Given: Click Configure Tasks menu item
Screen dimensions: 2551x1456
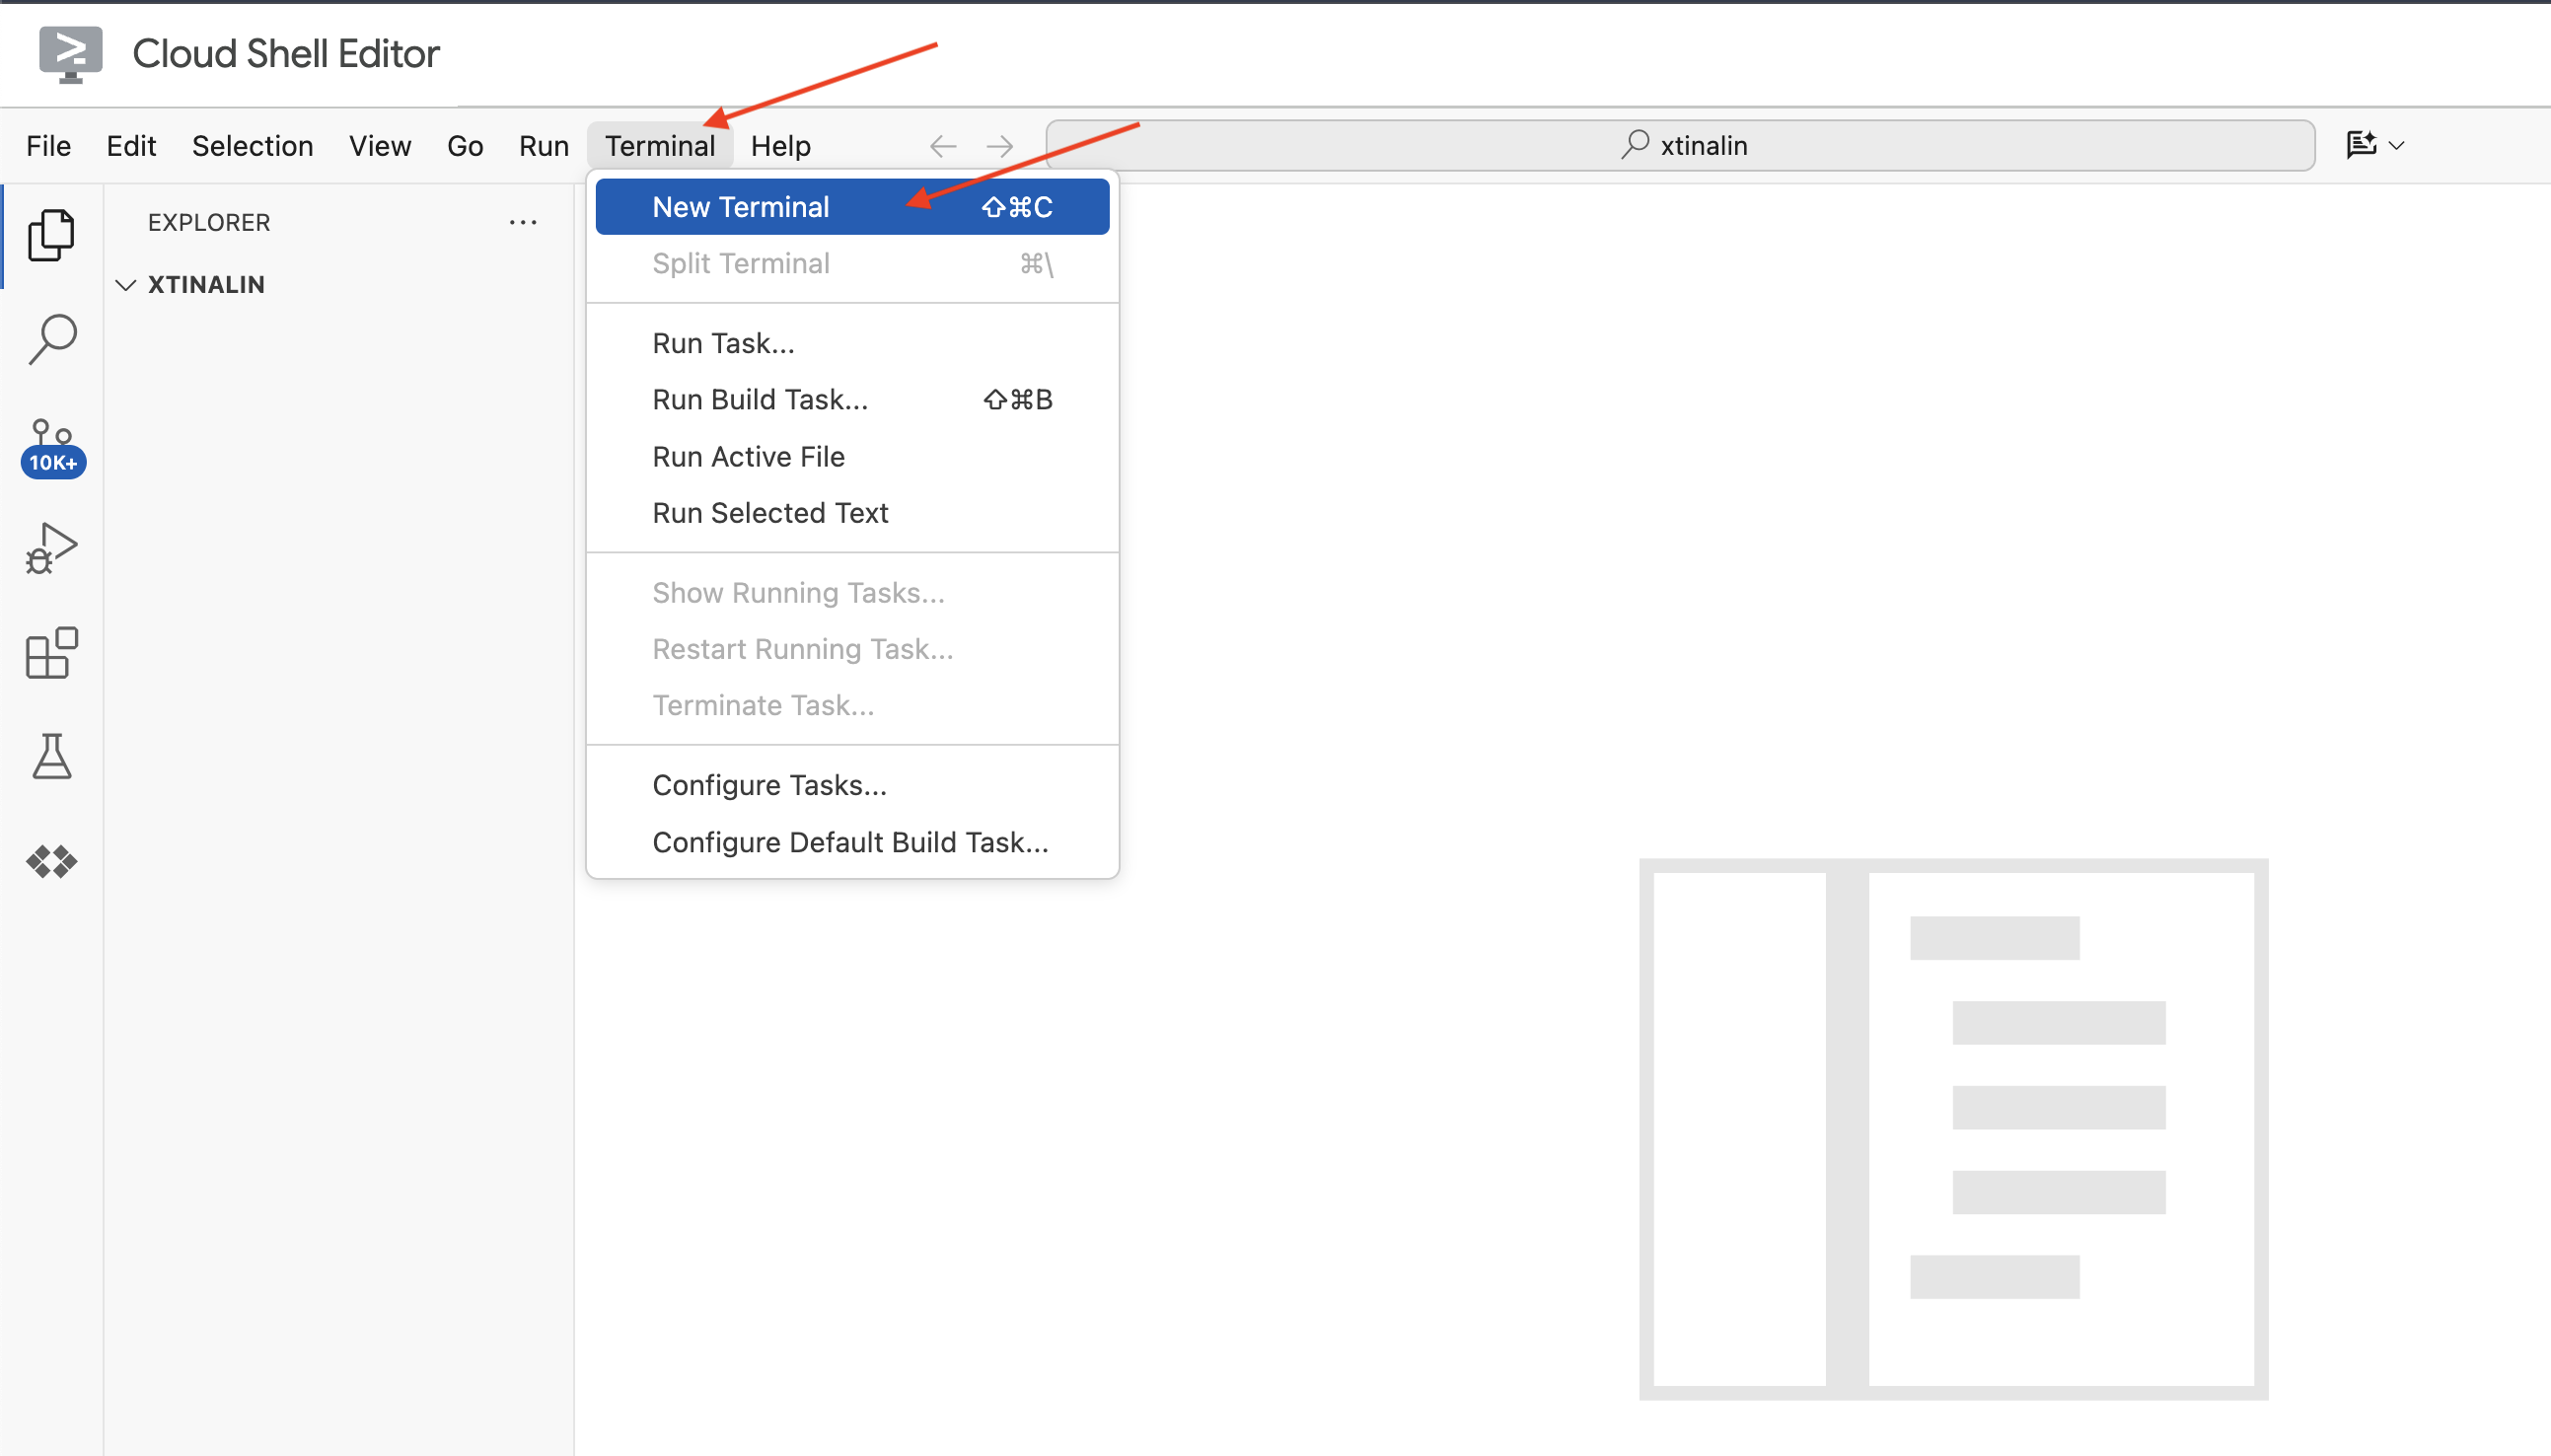Looking at the screenshot, I should pyautogui.click(x=769, y=785).
